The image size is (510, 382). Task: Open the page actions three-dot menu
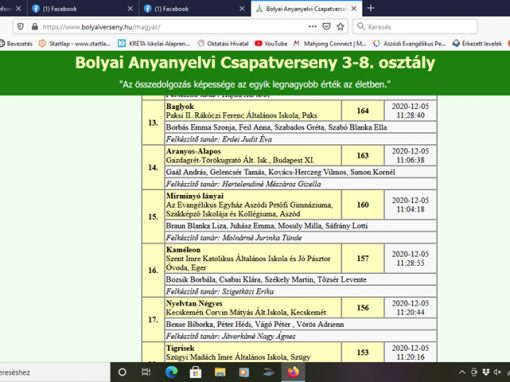pyautogui.click(x=312, y=27)
